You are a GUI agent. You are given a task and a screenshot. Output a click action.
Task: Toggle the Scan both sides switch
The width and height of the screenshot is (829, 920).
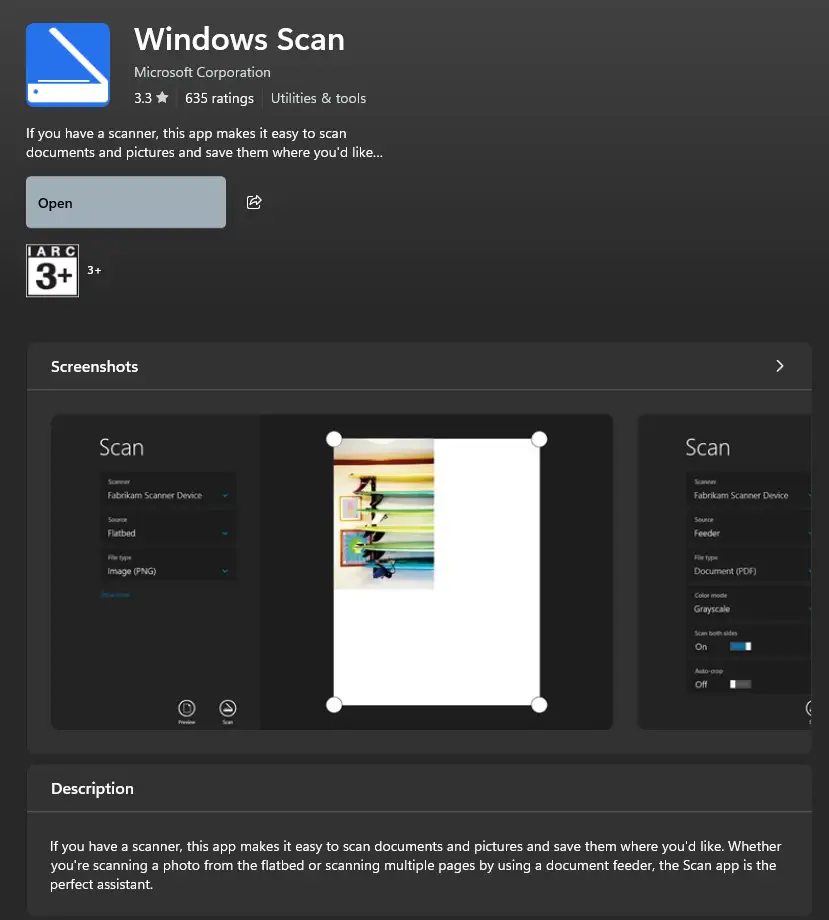click(740, 646)
